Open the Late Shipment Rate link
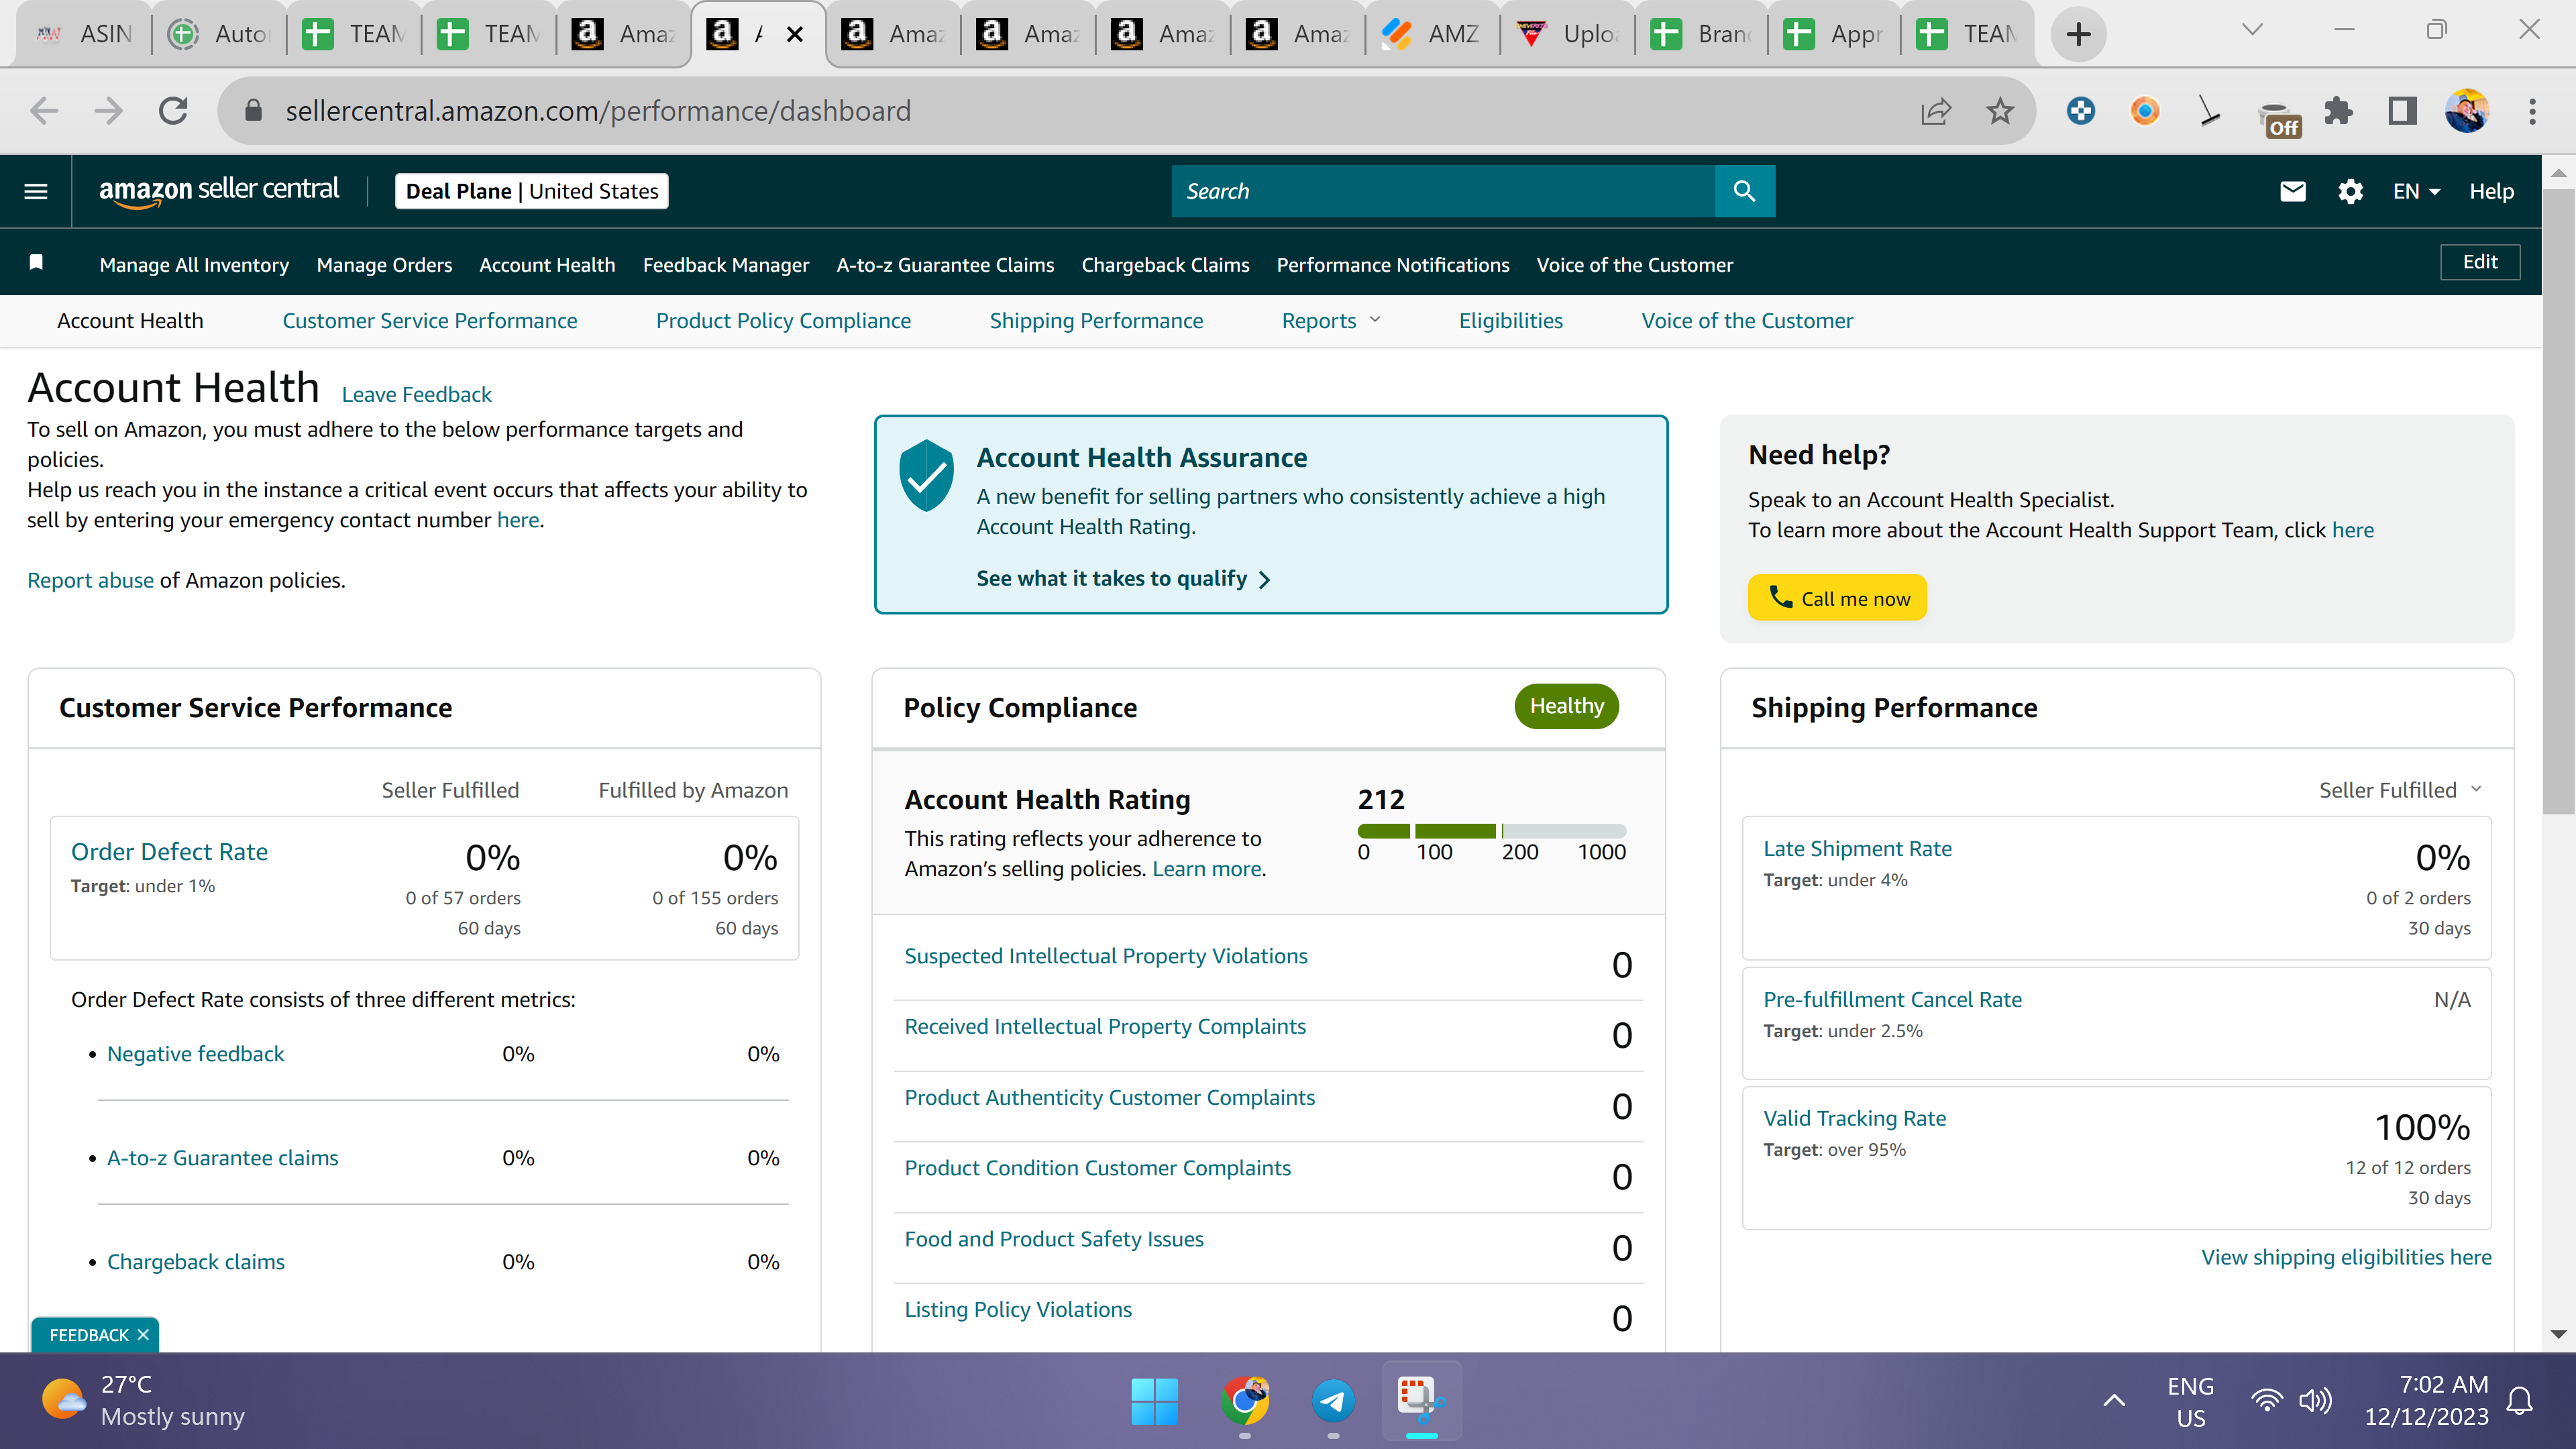This screenshot has width=2576, height=1449. point(1857,848)
